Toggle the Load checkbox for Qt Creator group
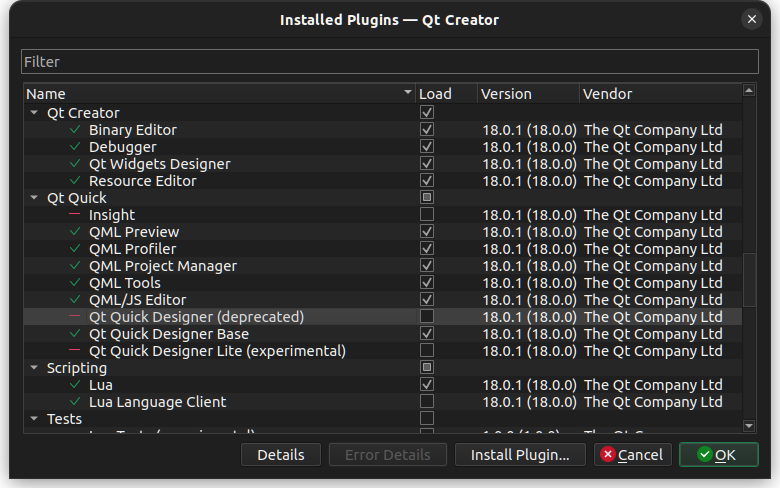The image size is (780, 488). (x=427, y=112)
